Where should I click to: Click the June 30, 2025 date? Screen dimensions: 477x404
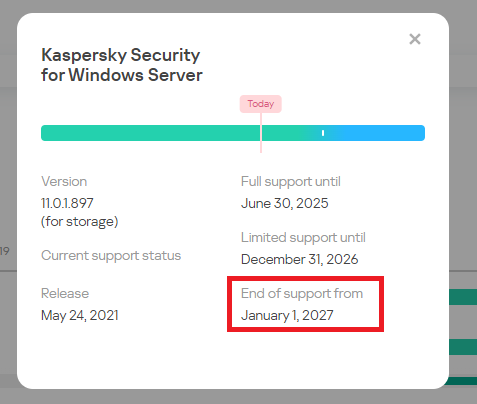[285, 203]
